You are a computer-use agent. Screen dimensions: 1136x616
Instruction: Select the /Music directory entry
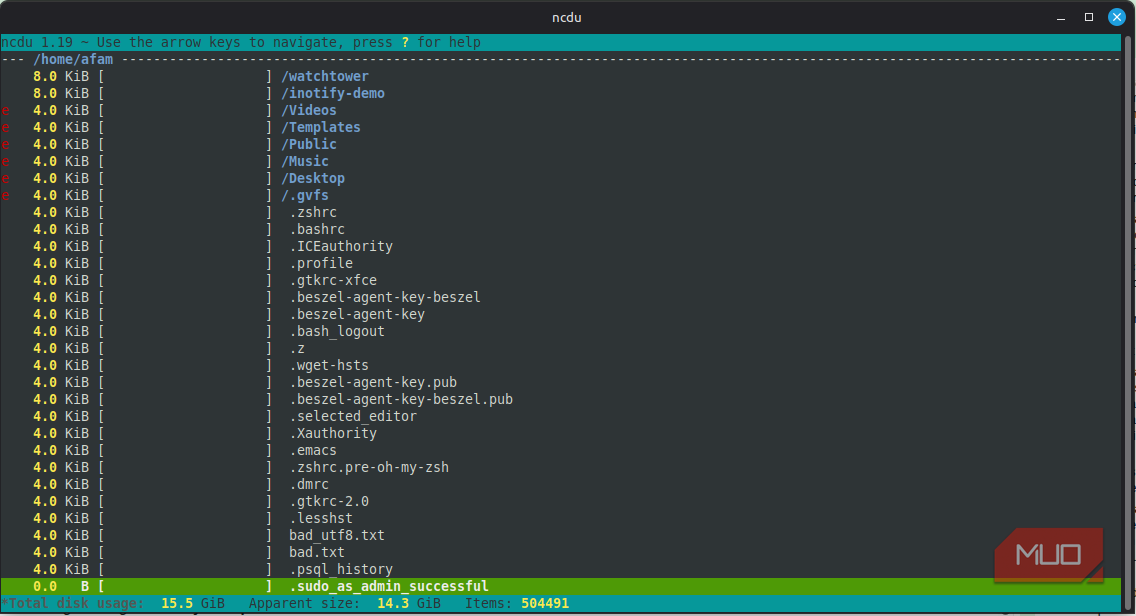pyautogui.click(x=305, y=162)
